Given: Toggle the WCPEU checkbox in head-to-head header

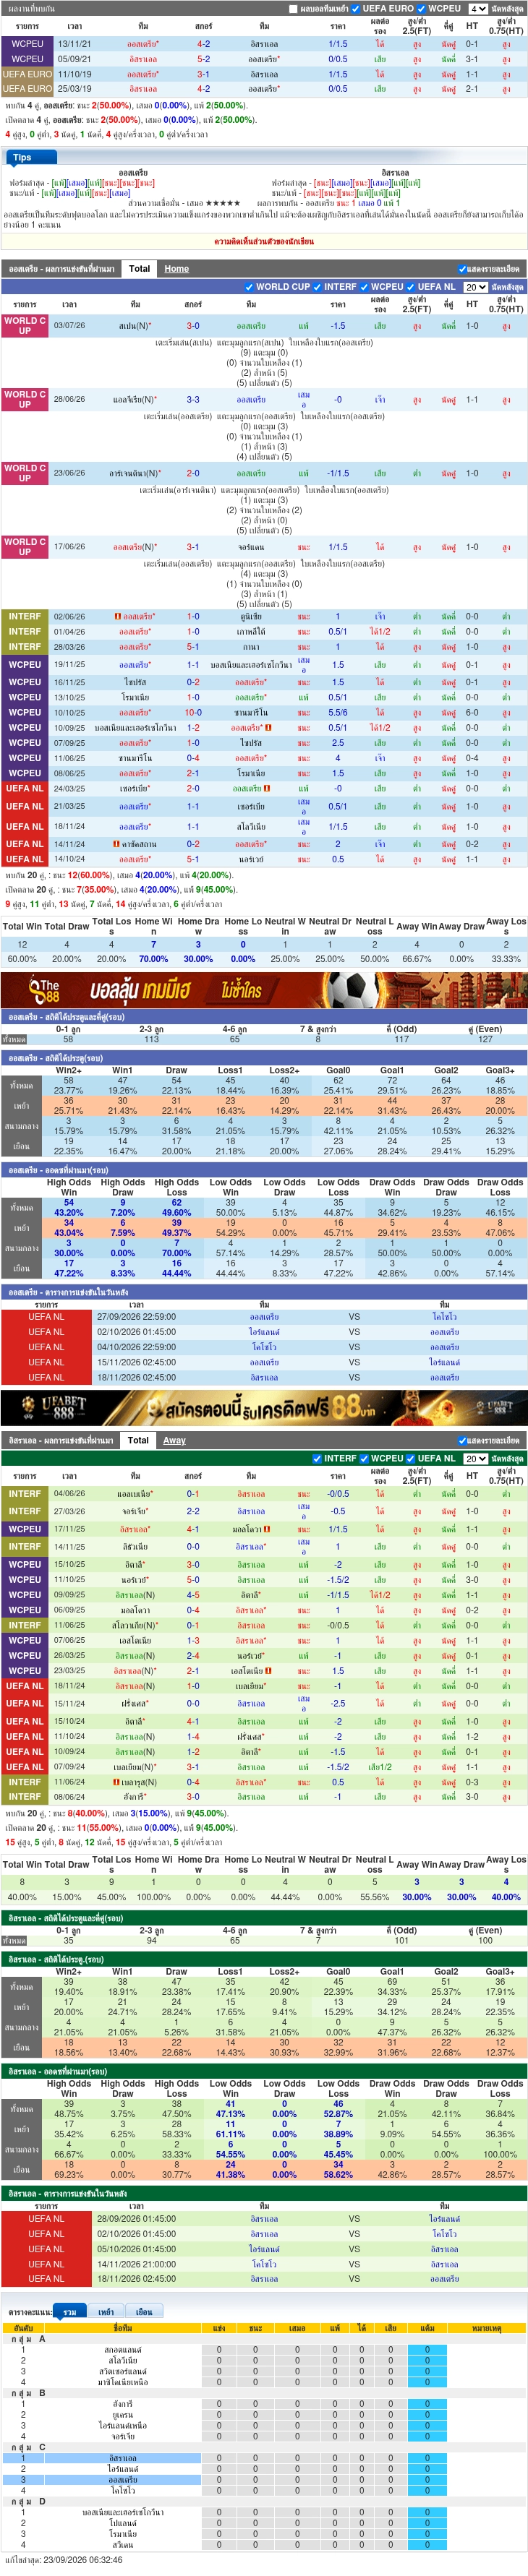Looking at the screenshot, I should (x=422, y=8).
